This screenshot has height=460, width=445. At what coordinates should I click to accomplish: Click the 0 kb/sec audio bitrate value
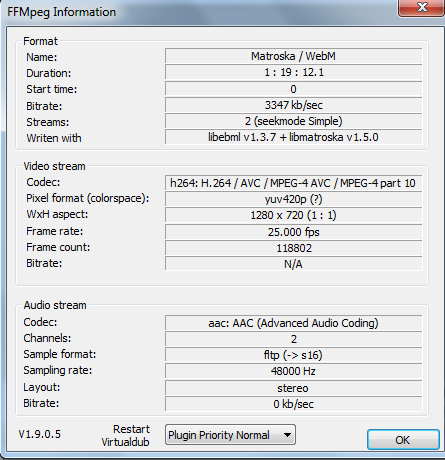(x=293, y=404)
